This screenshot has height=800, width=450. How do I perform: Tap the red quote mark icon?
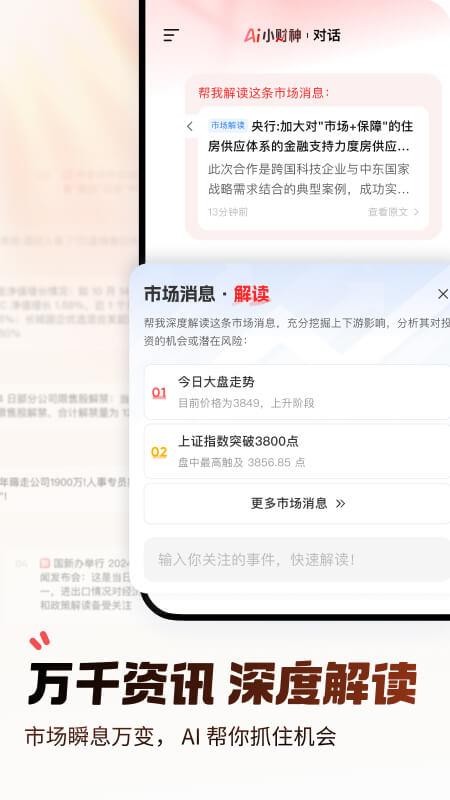tap(40, 640)
